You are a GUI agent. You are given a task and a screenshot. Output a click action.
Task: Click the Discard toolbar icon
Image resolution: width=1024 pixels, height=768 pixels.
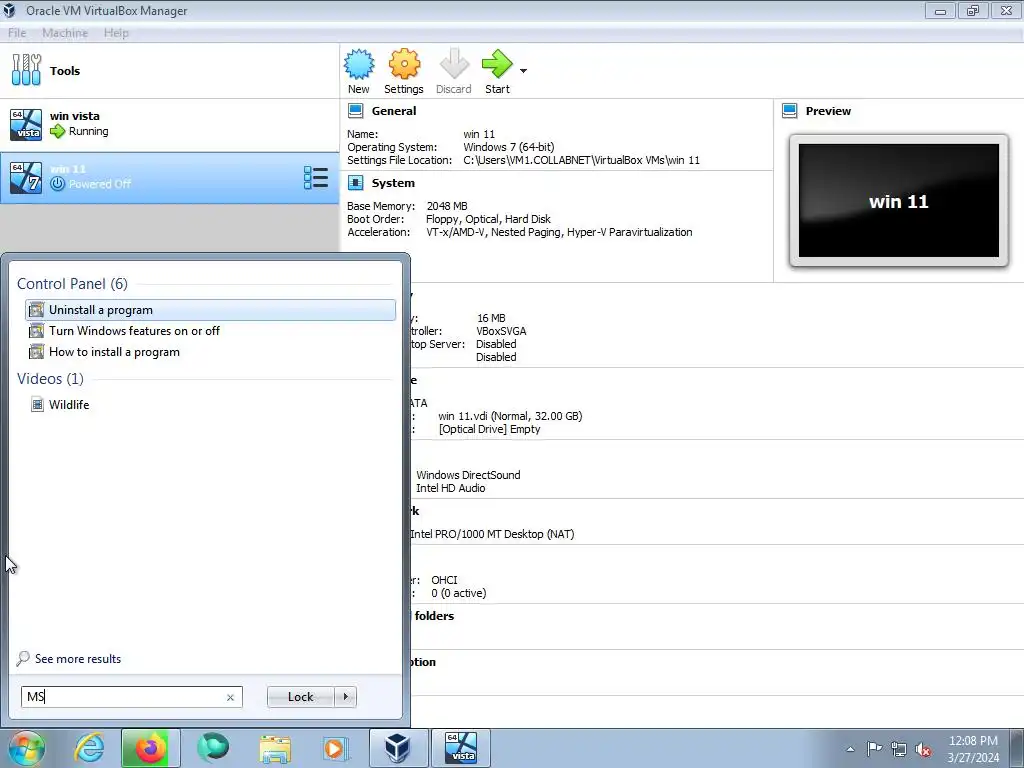point(454,64)
